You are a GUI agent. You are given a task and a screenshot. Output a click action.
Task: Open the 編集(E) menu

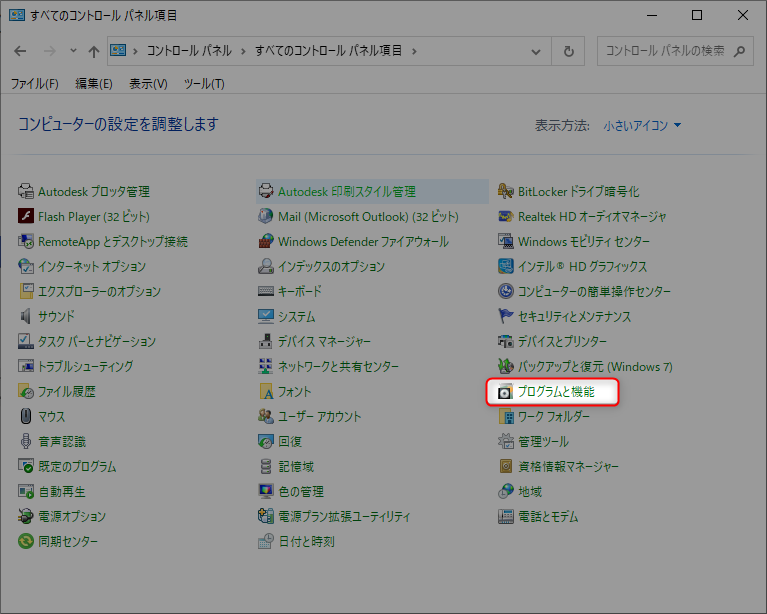[x=94, y=84]
